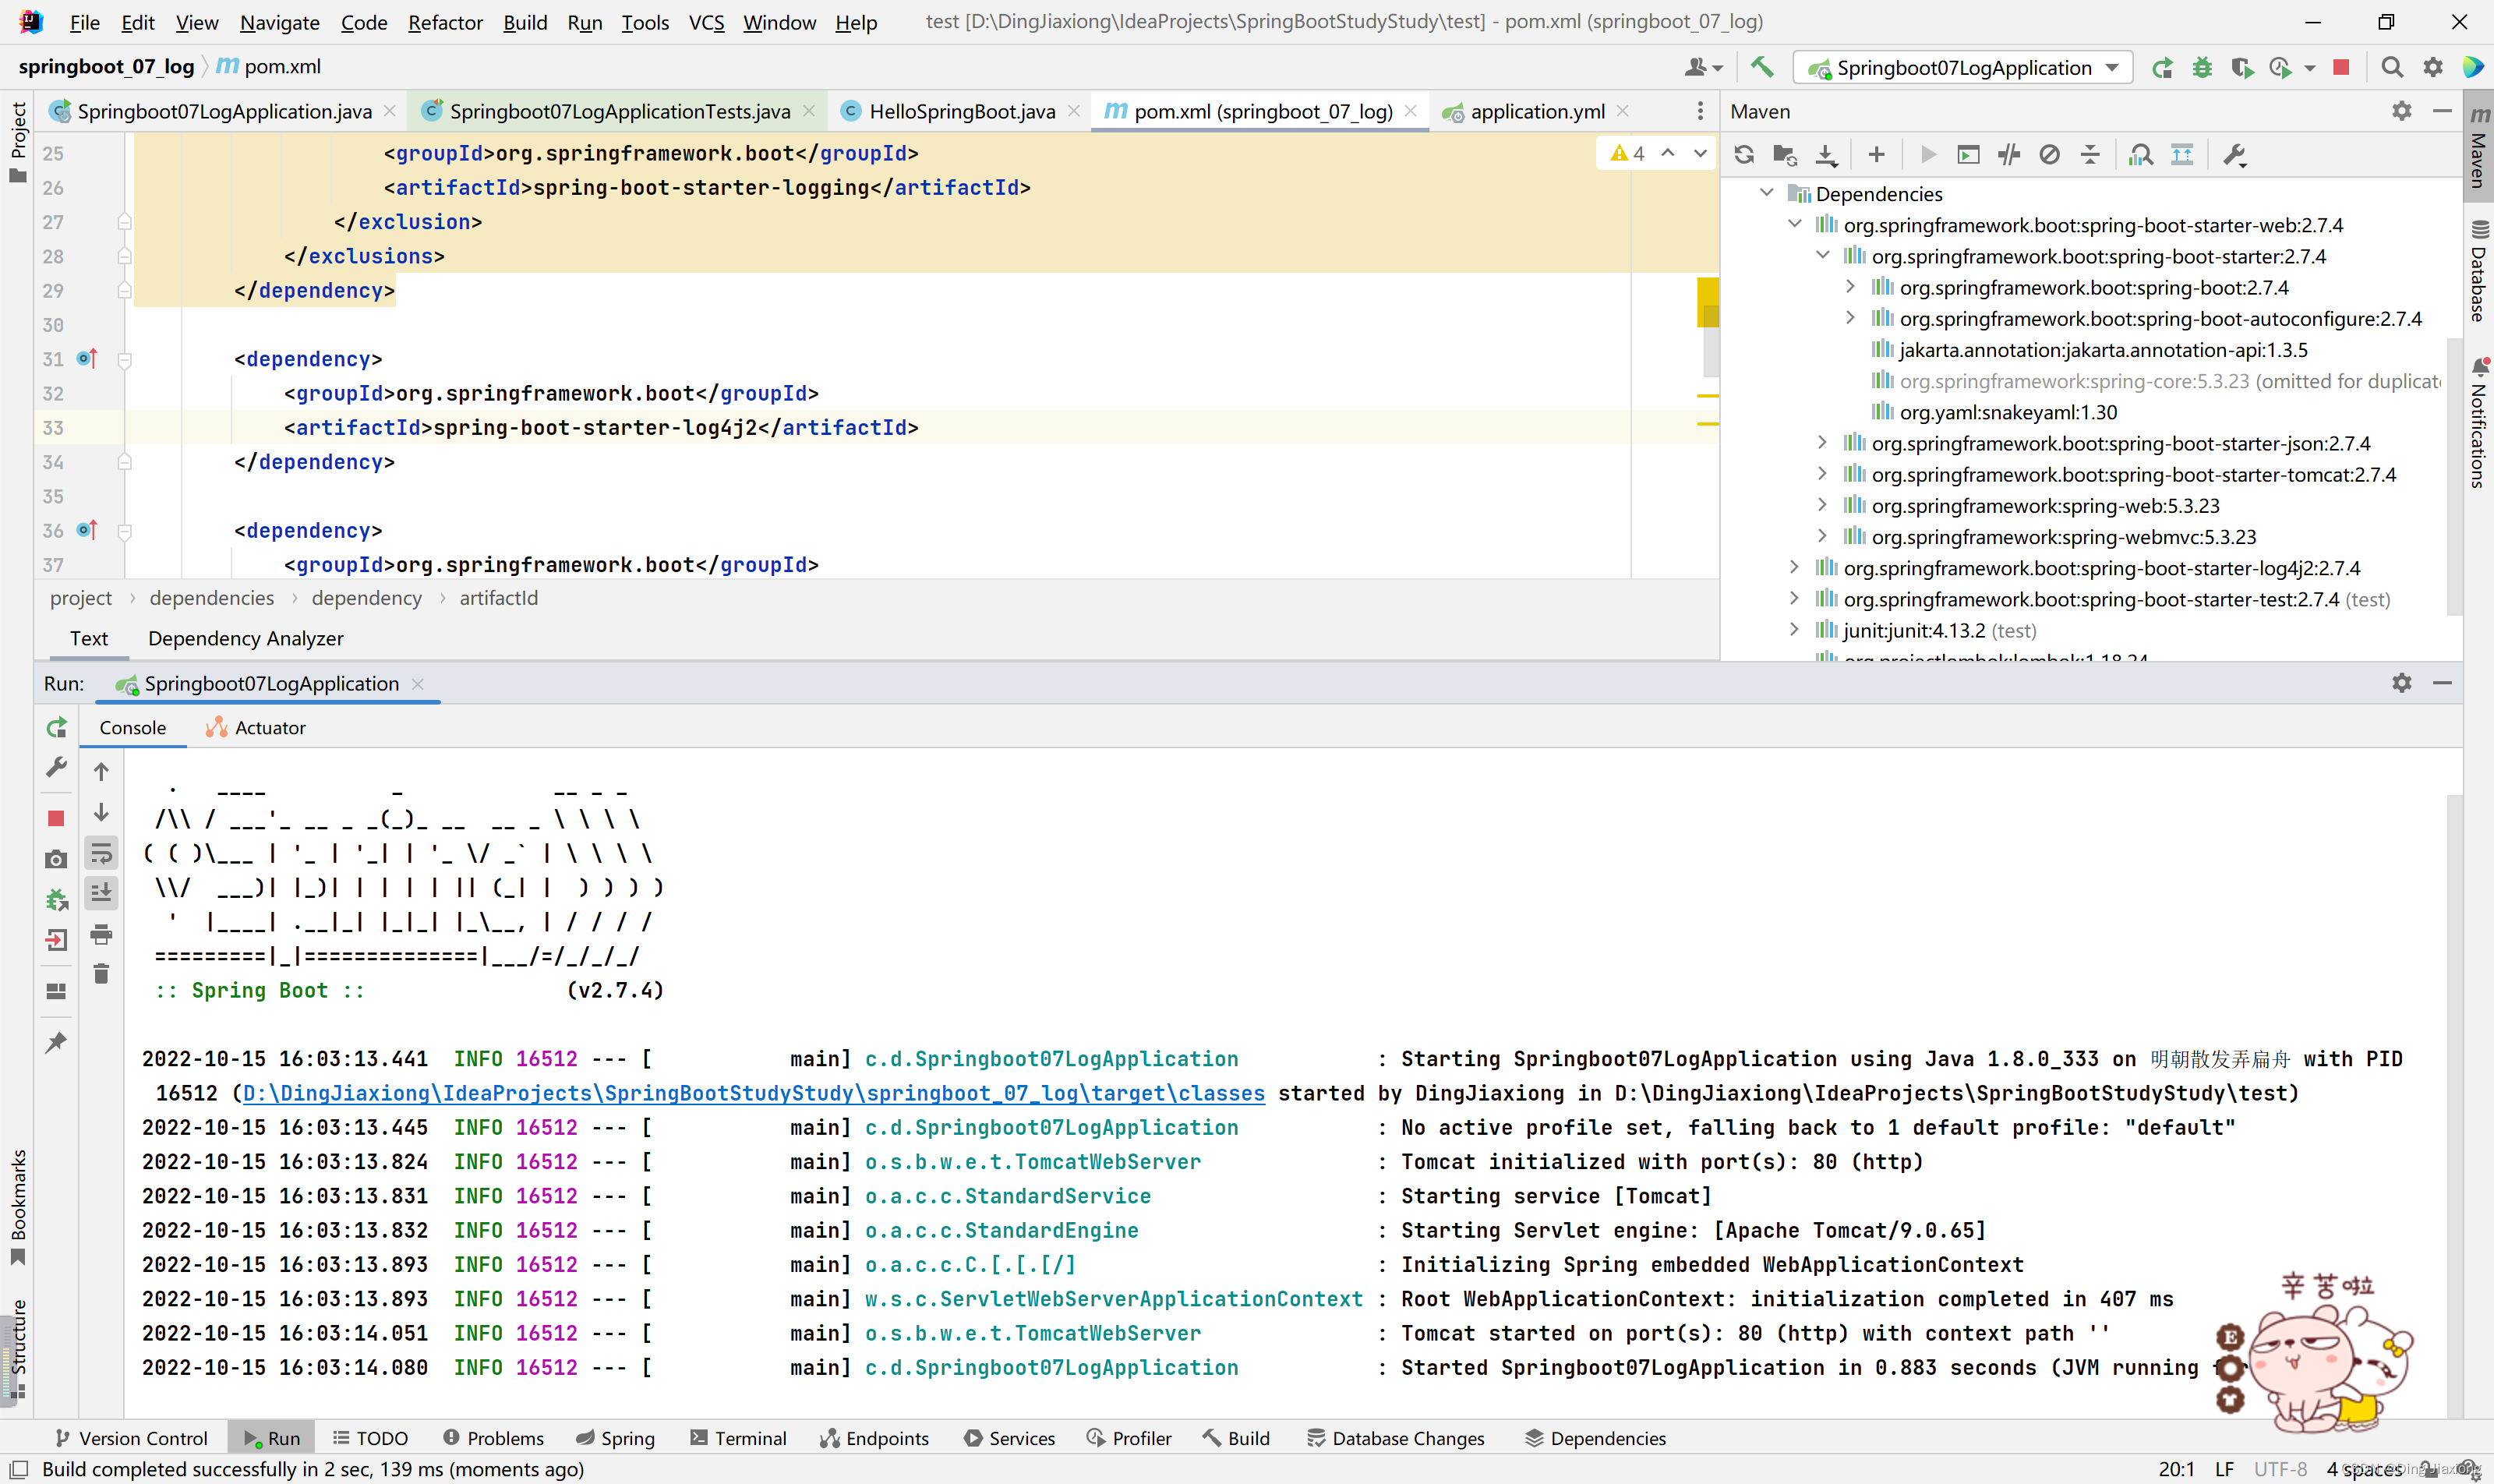Rerun Springboot07LogApplication from top toolbar
The width and height of the screenshot is (2494, 1484).
[x=2162, y=67]
